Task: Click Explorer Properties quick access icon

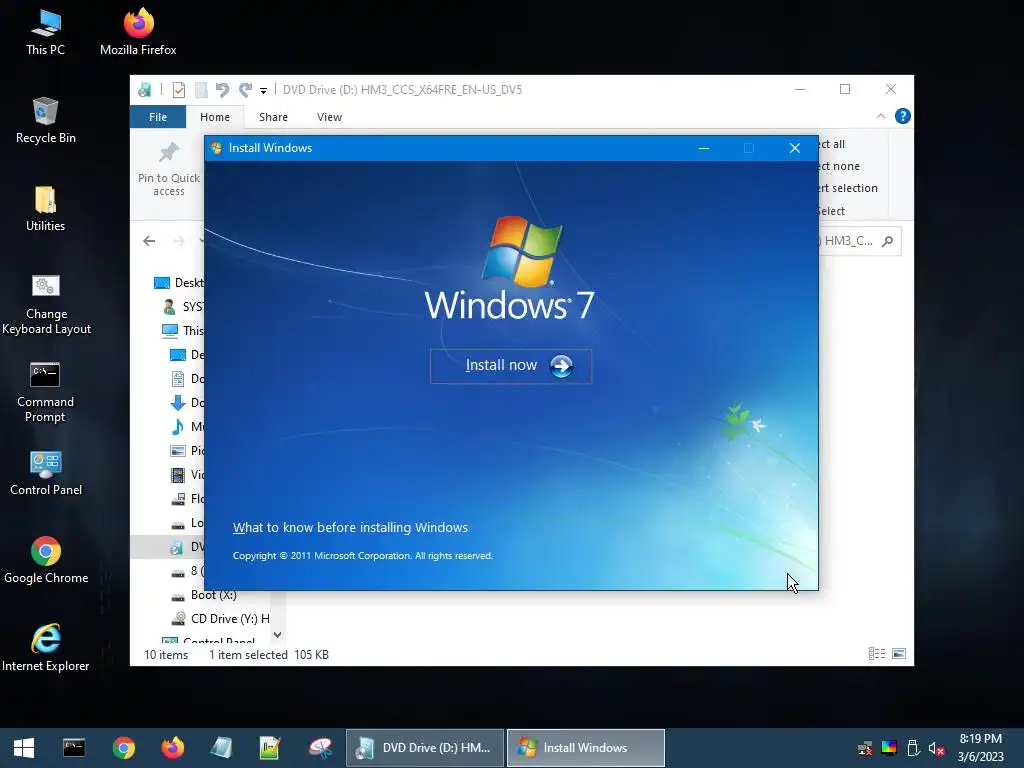Action: tap(178, 90)
